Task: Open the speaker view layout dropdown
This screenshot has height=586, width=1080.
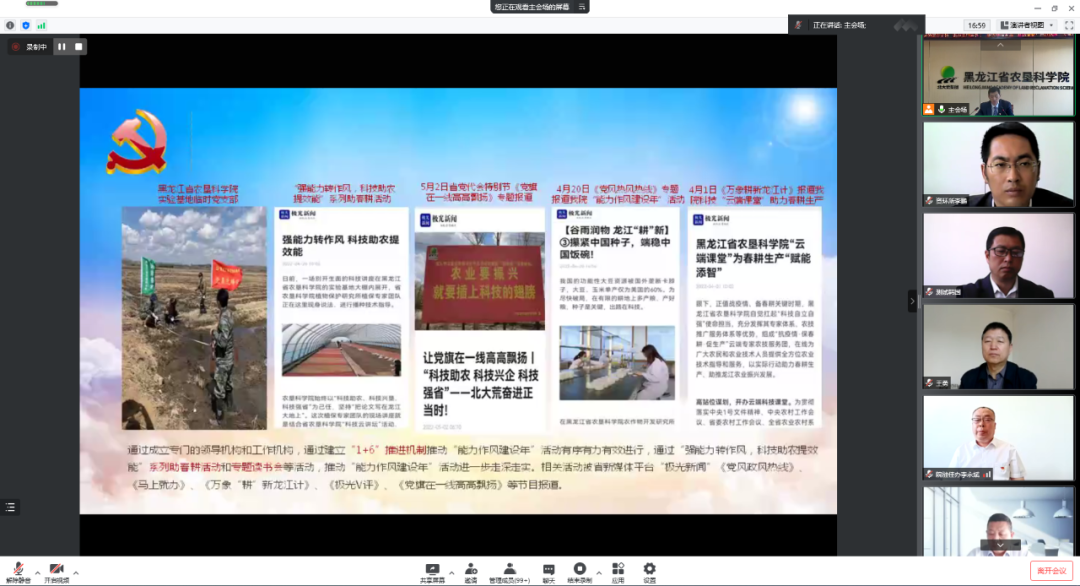Action: click(1051, 24)
